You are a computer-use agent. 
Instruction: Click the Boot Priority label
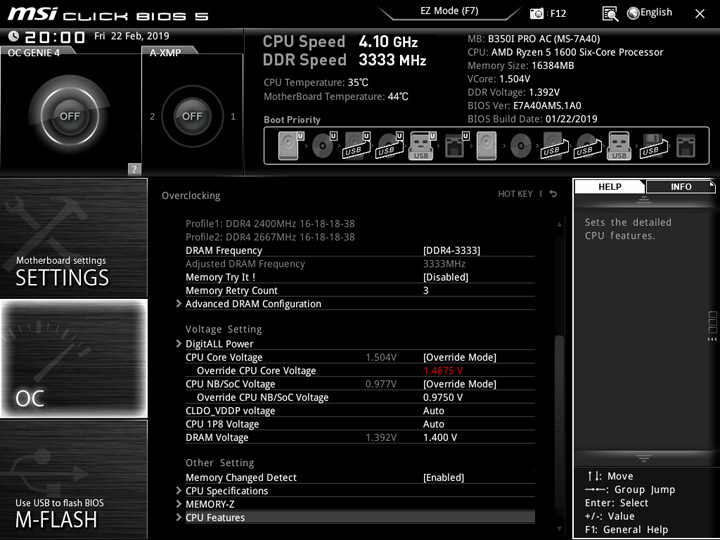click(292, 120)
